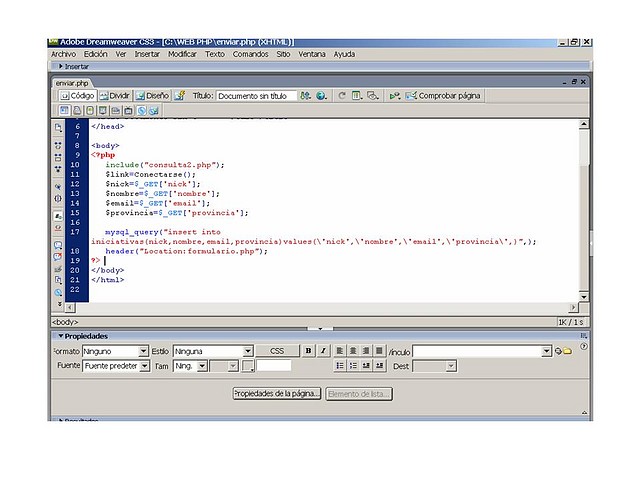Image resolution: width=640 pixels, height=480 pixels.
Task: Click select parent tag icon
Action: click(x=58, y=187)
